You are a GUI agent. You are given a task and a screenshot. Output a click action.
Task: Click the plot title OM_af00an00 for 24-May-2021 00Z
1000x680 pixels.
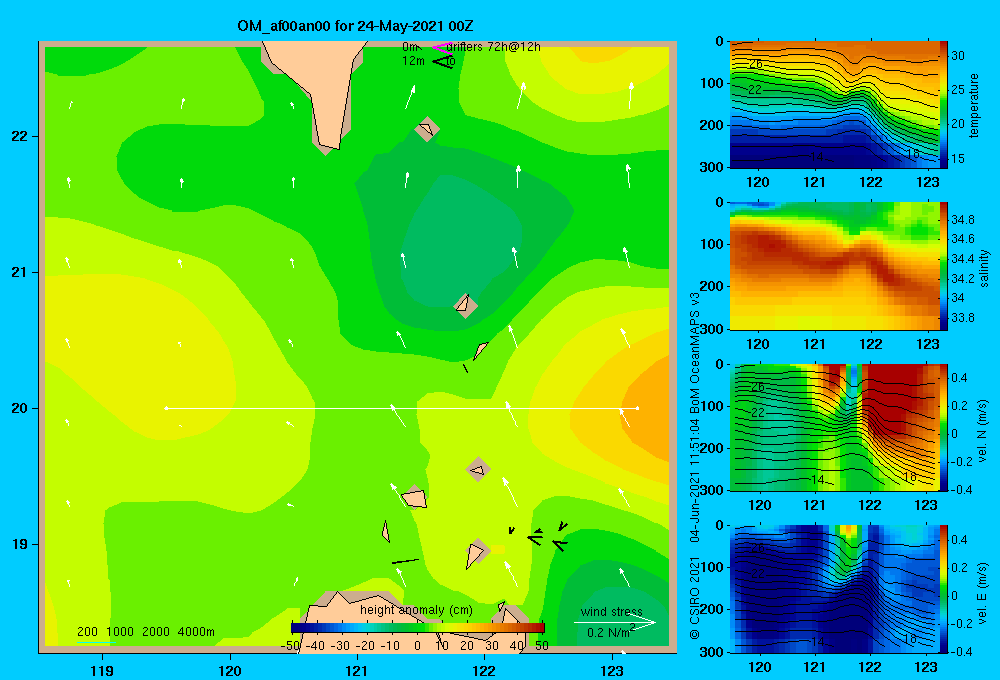click(355, 26)
